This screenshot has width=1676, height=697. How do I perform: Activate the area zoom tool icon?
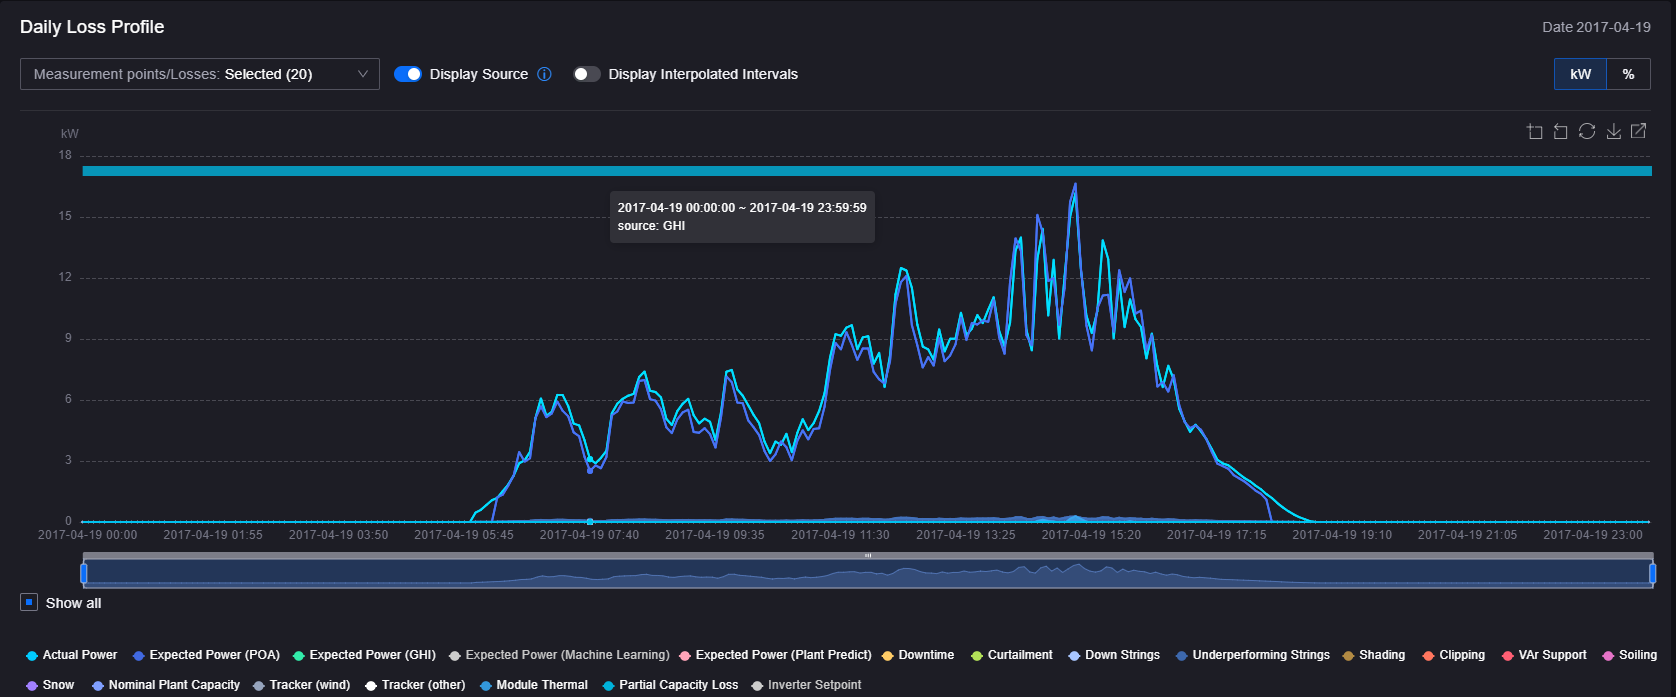coord(1535,132)
